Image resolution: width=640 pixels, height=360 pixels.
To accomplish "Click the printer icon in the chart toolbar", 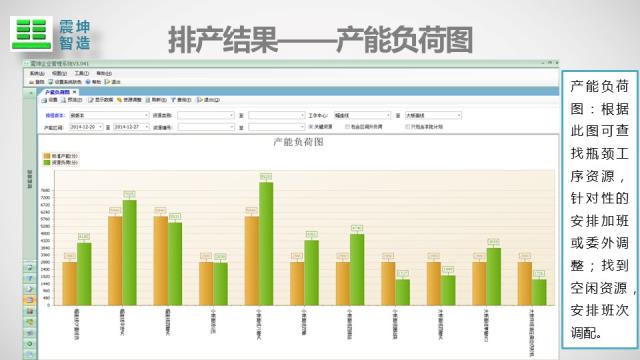I will (x=44, y=100).
